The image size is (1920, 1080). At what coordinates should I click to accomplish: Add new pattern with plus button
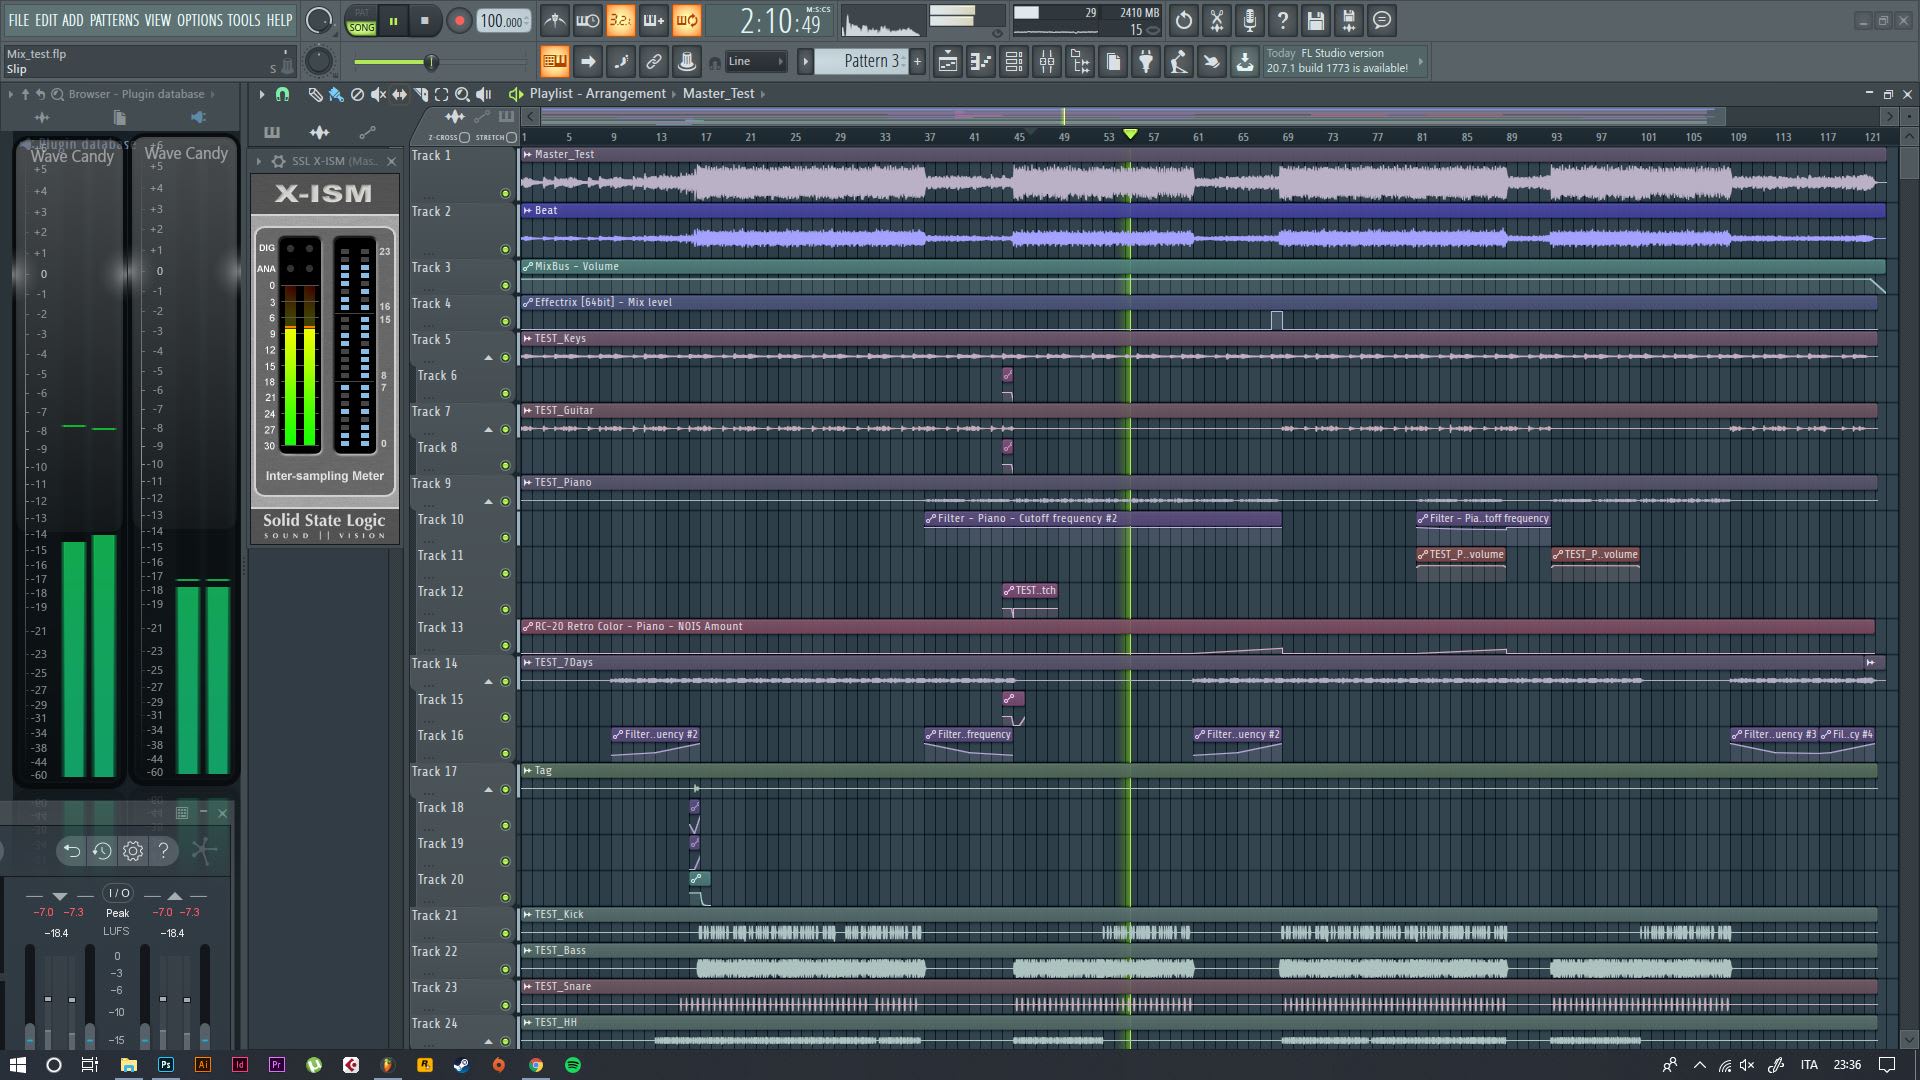917,62
